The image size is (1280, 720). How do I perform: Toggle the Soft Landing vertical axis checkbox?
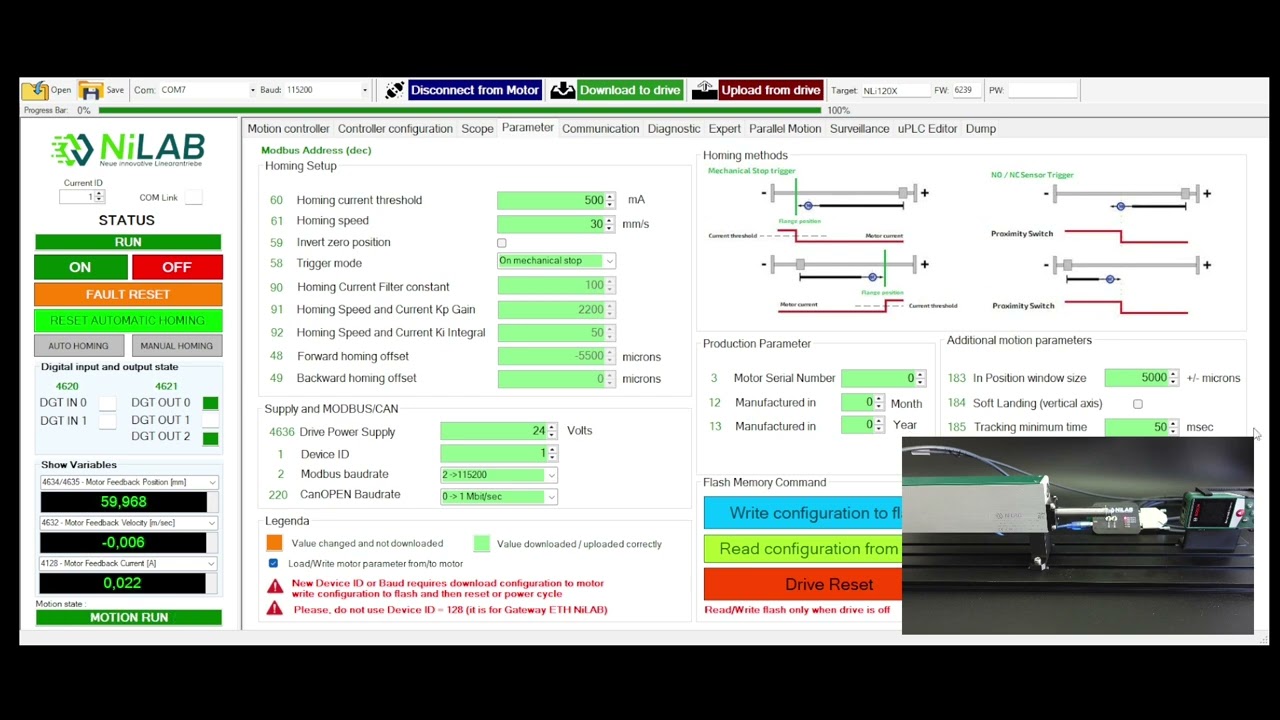[x=1138, y=404]
